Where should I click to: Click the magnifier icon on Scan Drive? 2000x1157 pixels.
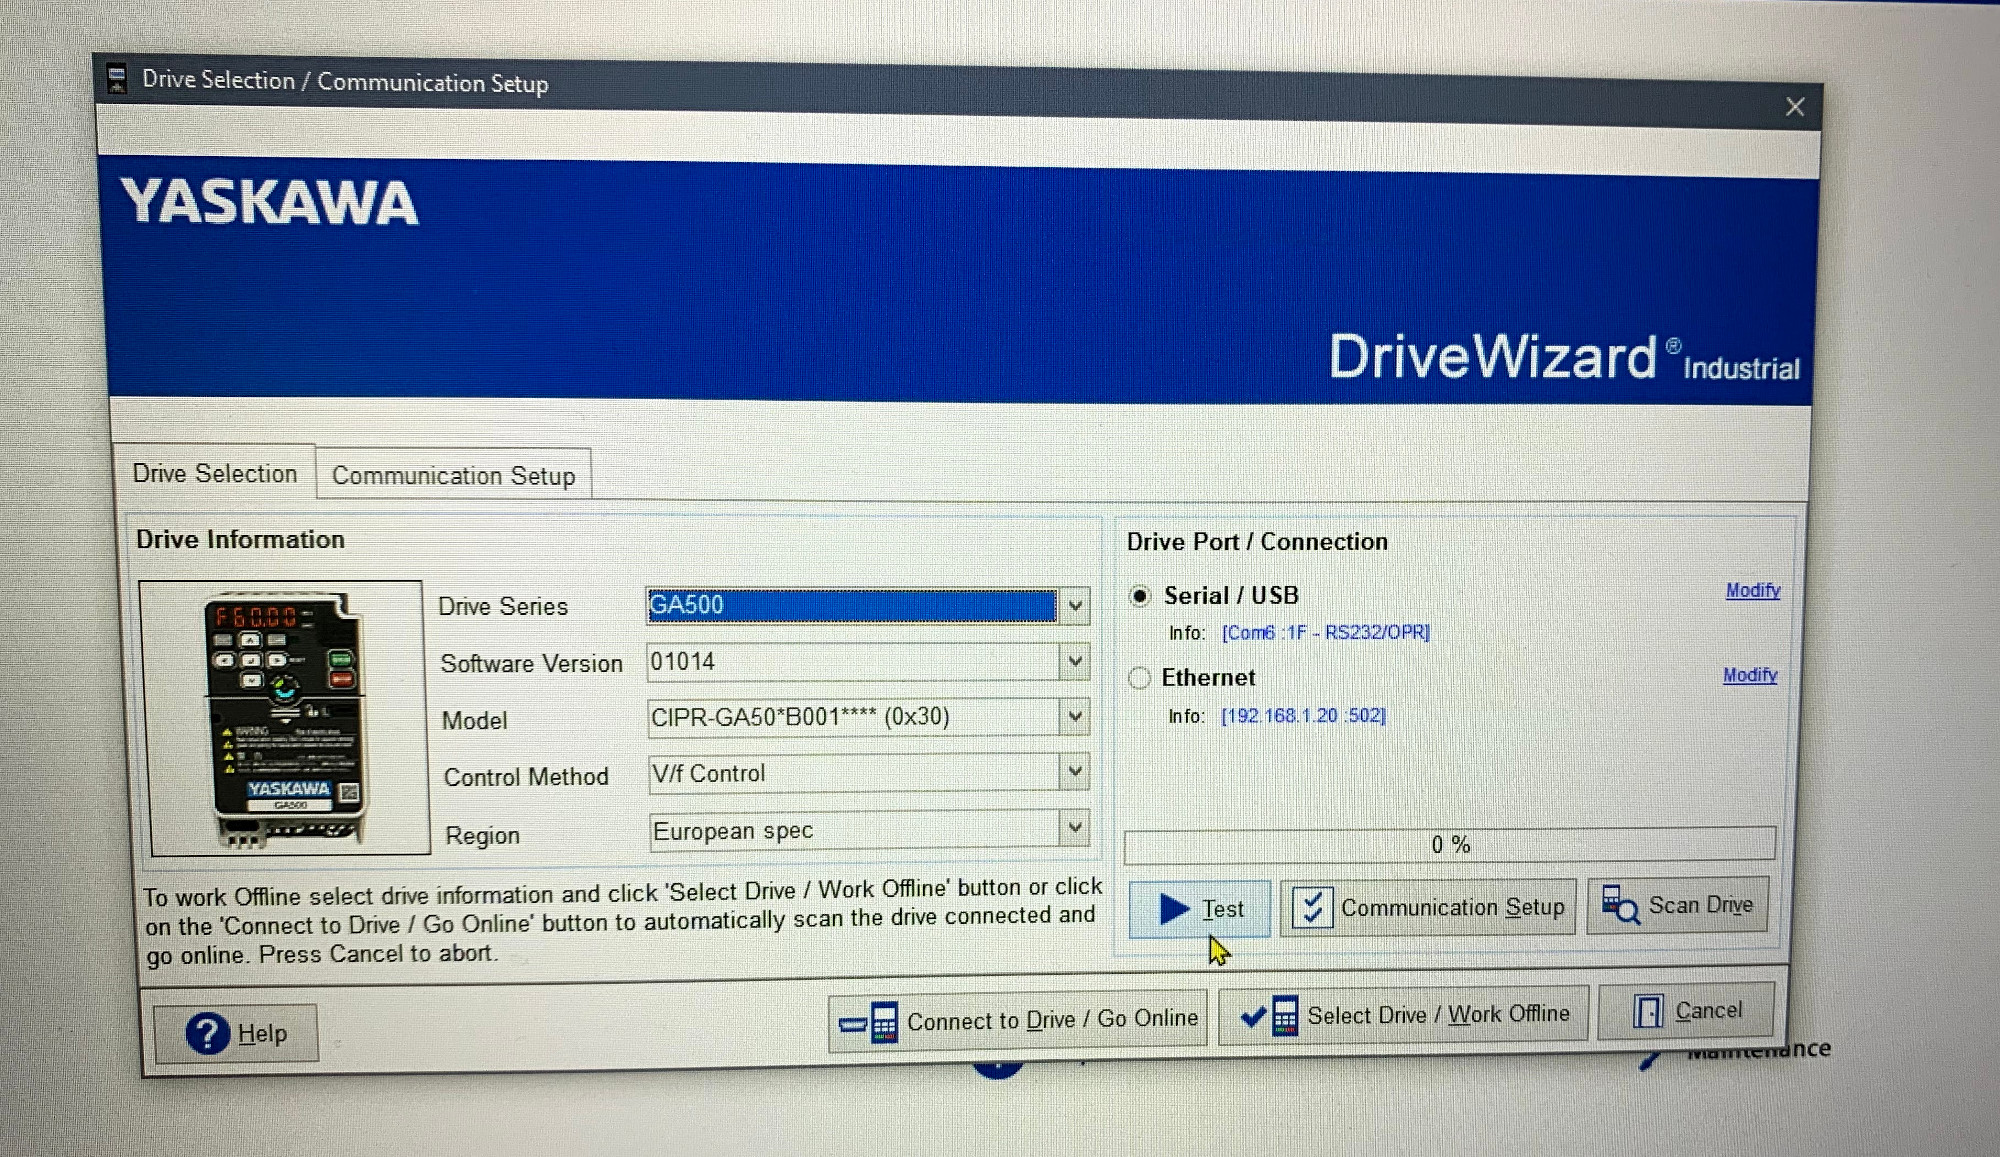pos(1620,904)
